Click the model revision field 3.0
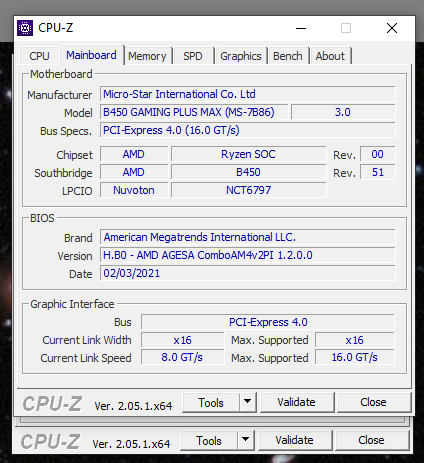 (x=343, y=112)
